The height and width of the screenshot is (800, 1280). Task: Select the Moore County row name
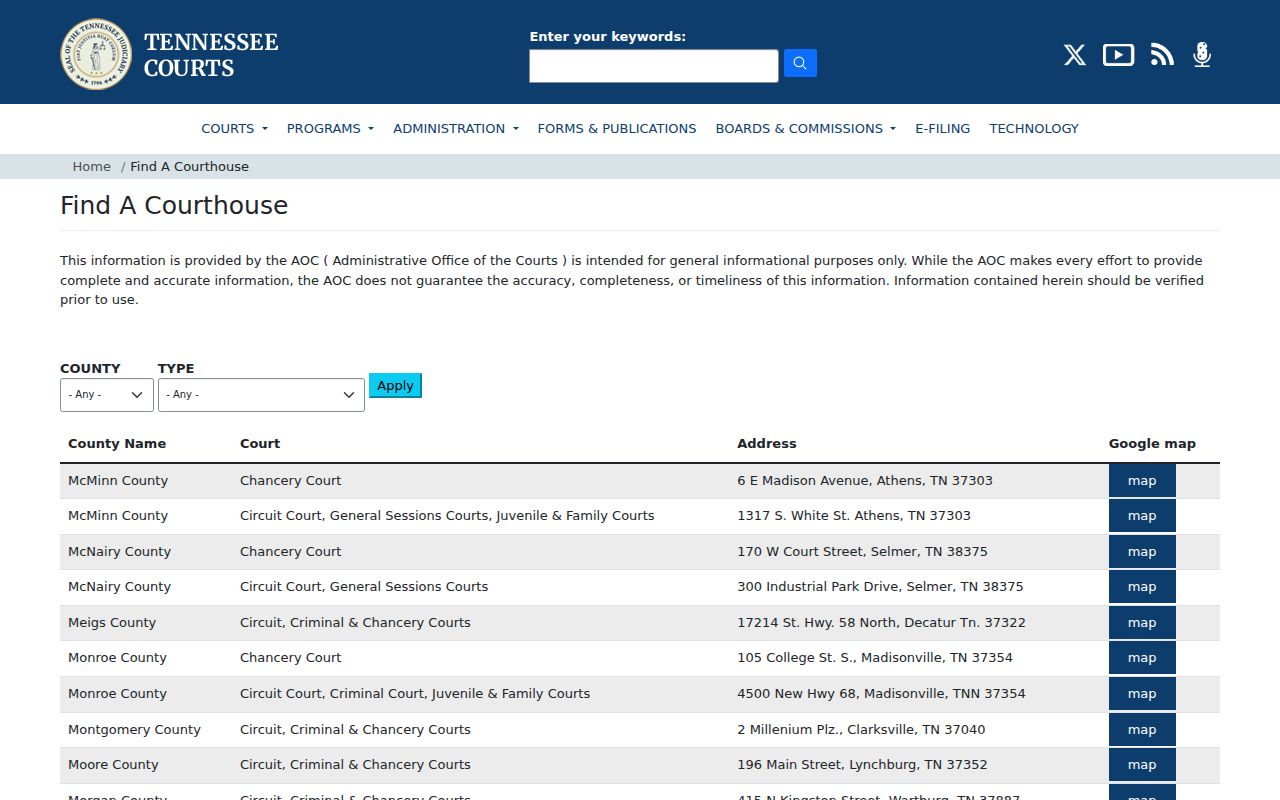pyautogui.click(x=113, y=765)
